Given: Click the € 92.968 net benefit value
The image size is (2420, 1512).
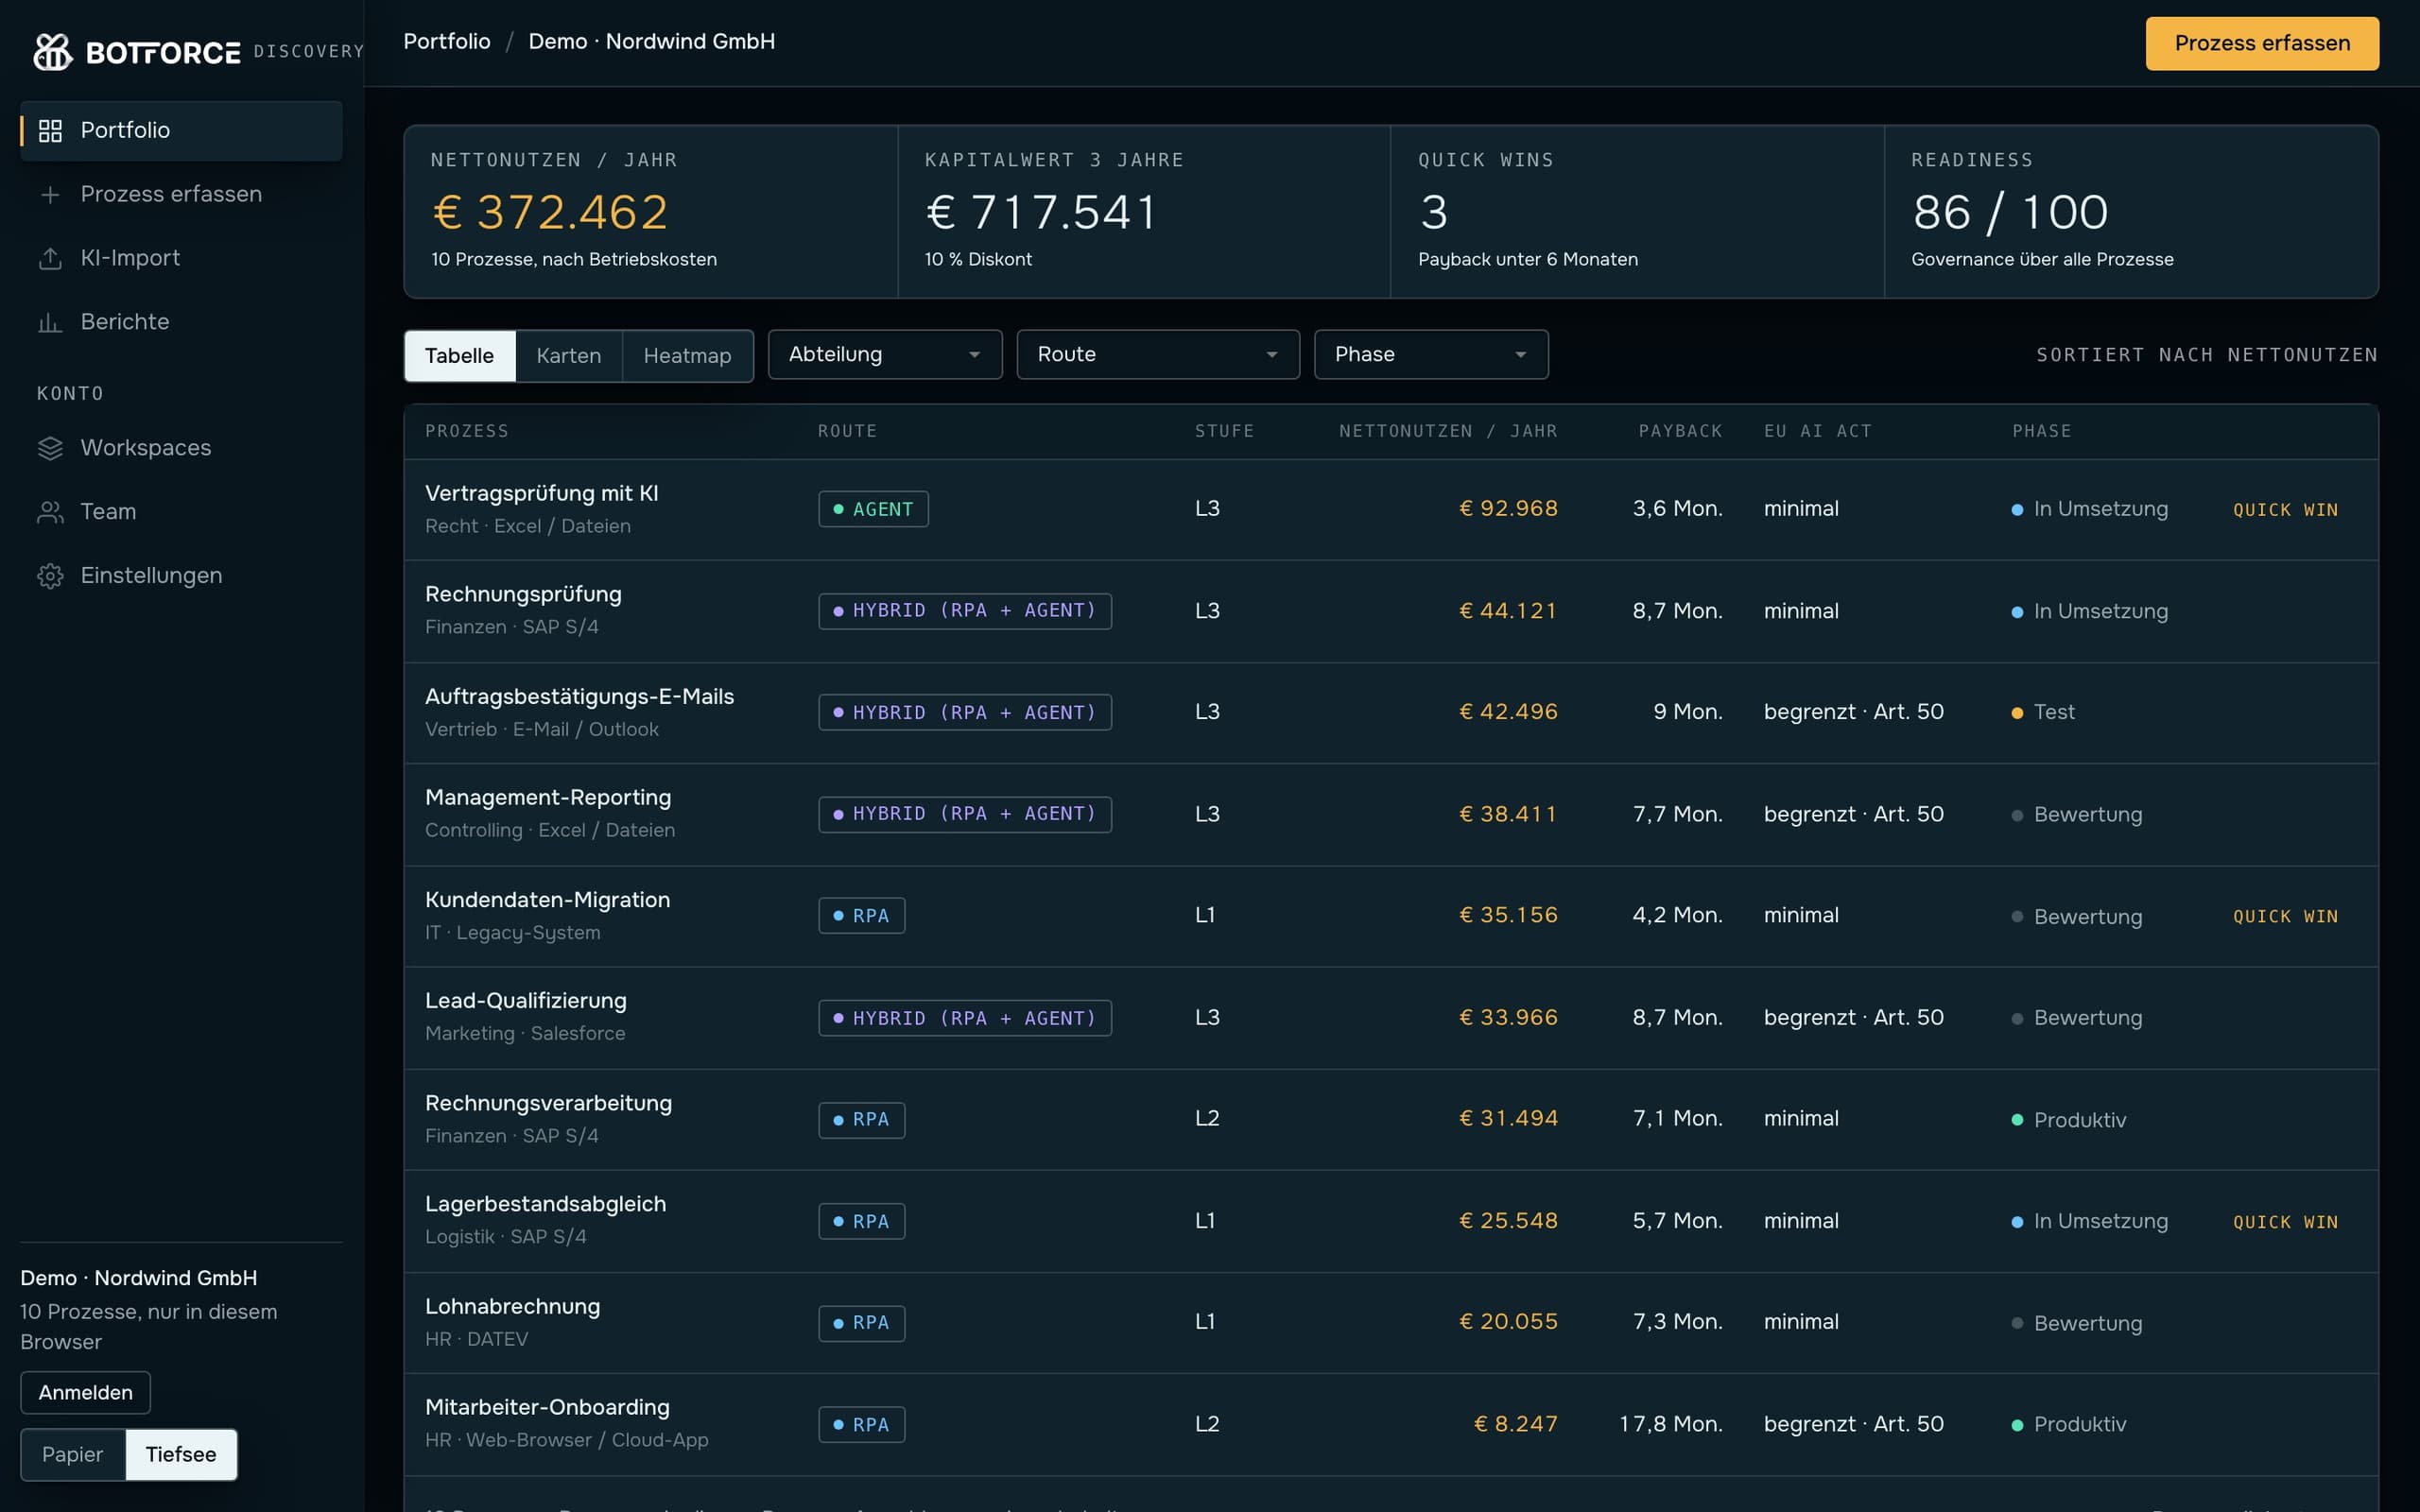Looking at the screenshot, I should (x=1508, y=509).
